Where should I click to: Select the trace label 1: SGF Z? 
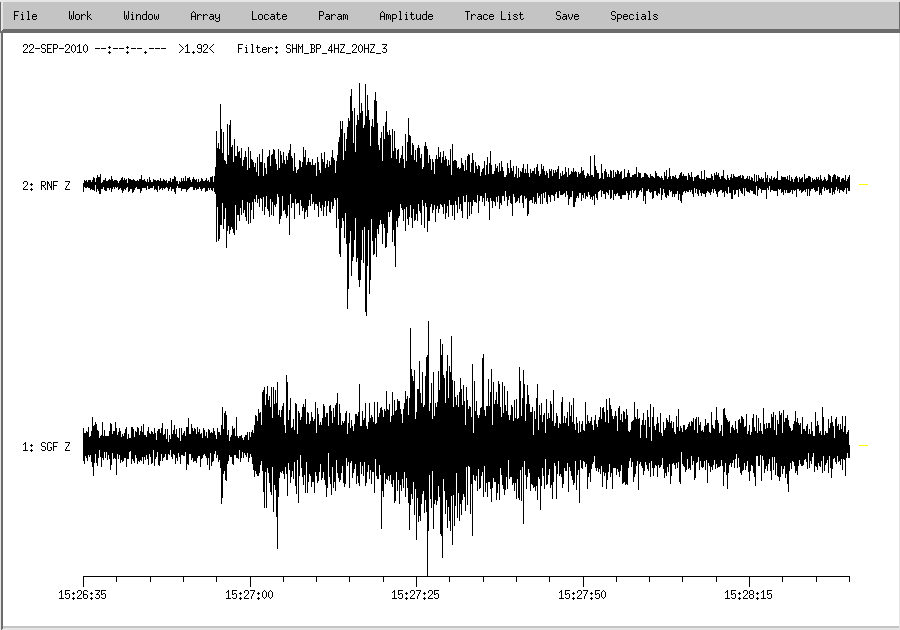[46, 447]
